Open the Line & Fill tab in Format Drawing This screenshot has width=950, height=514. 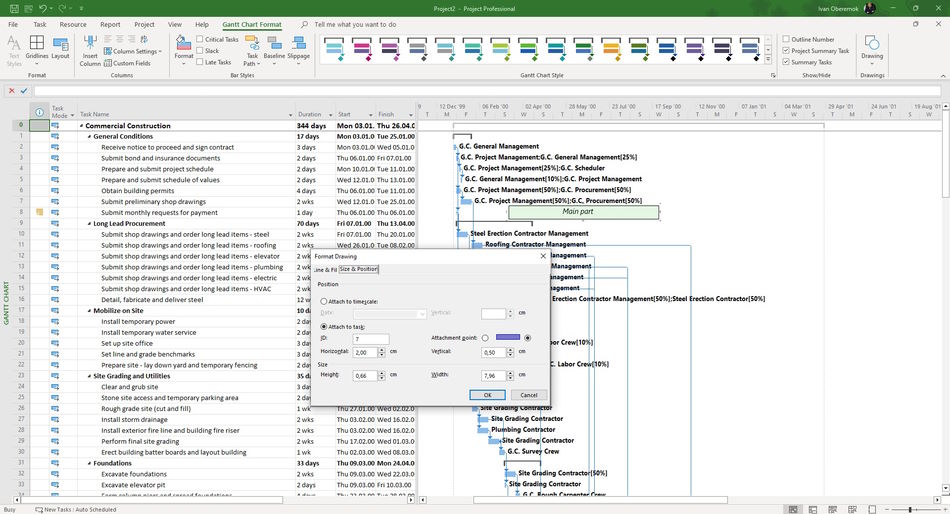point(325,270)
